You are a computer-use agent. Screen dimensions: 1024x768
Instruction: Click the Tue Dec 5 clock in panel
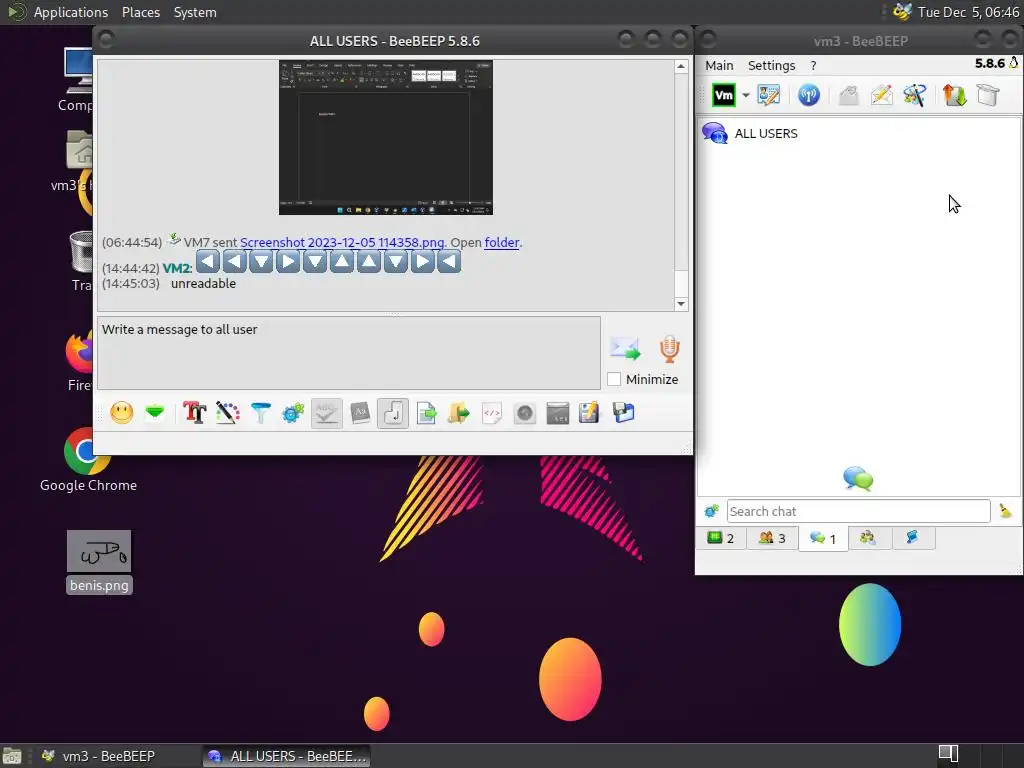pos(968,12)
